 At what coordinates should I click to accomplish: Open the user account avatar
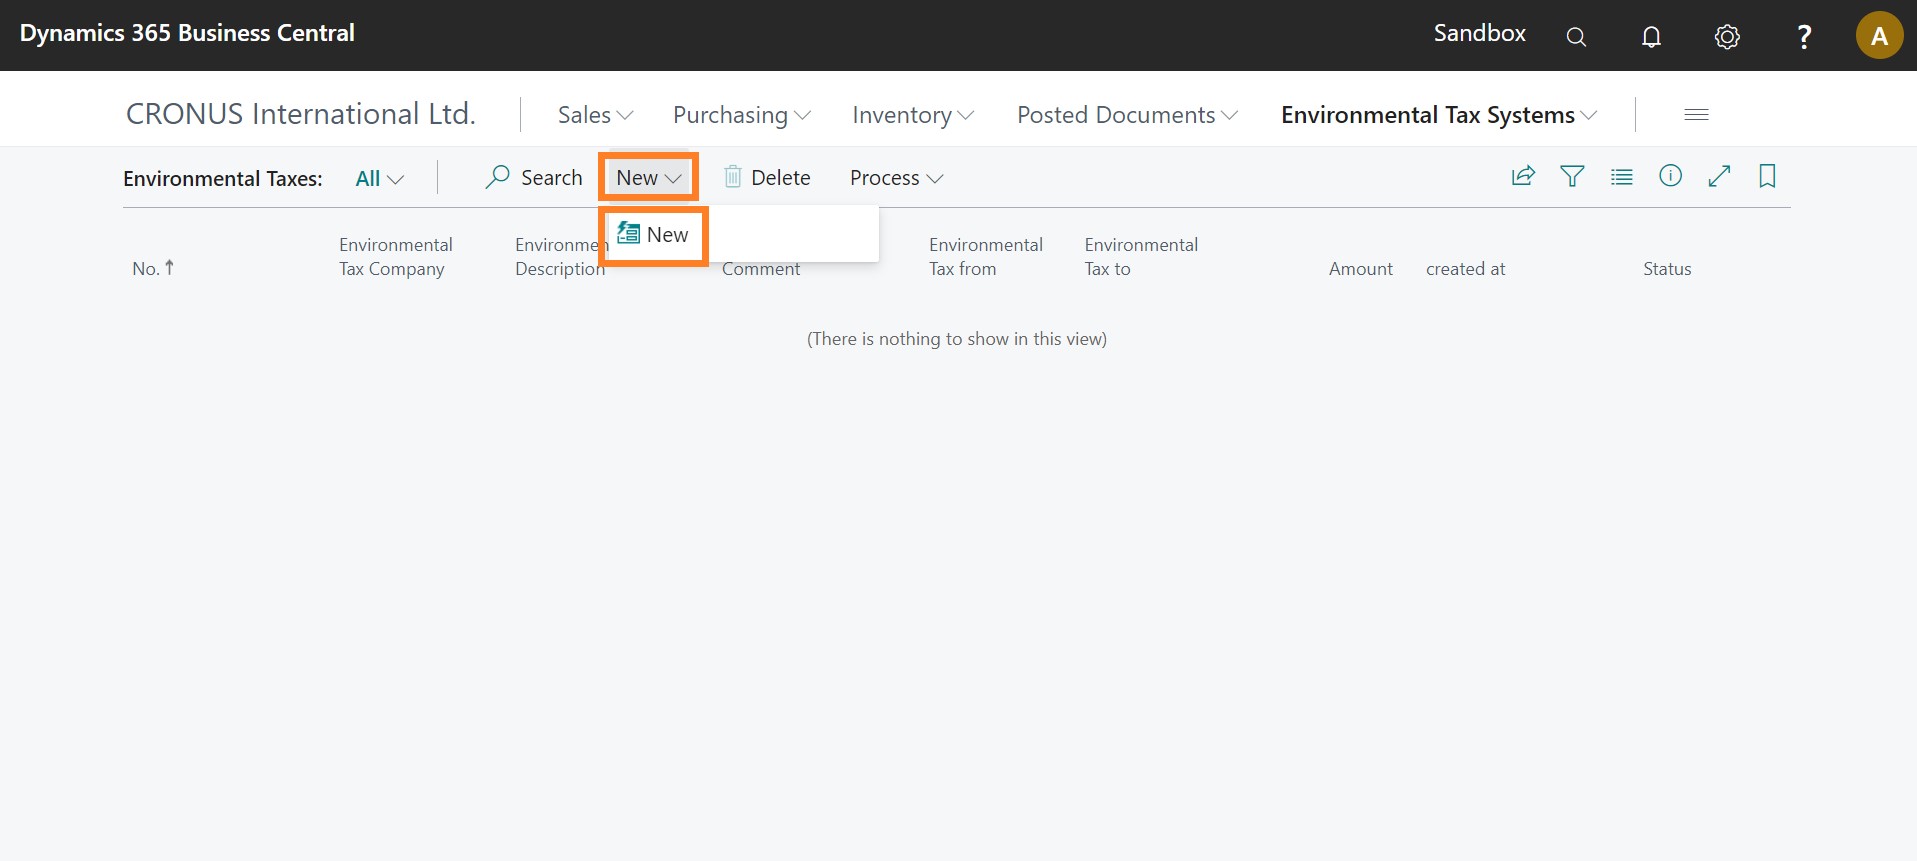1879,36
